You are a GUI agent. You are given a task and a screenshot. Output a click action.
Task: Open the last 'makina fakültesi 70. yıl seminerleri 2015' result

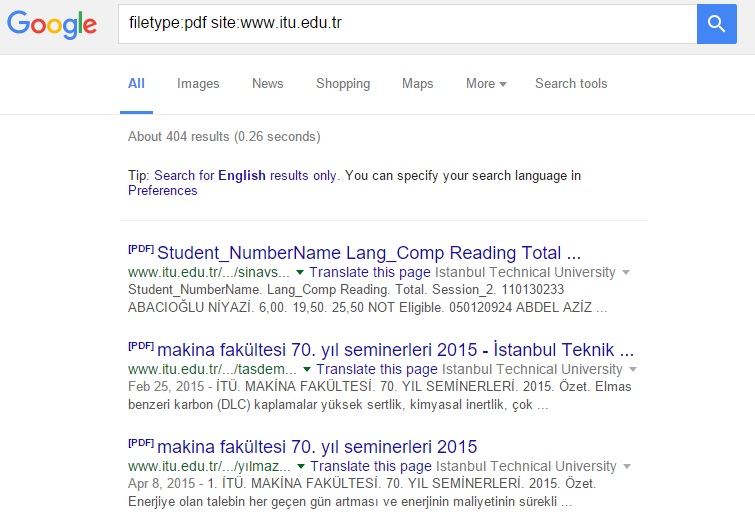click(x=317, y=447)
